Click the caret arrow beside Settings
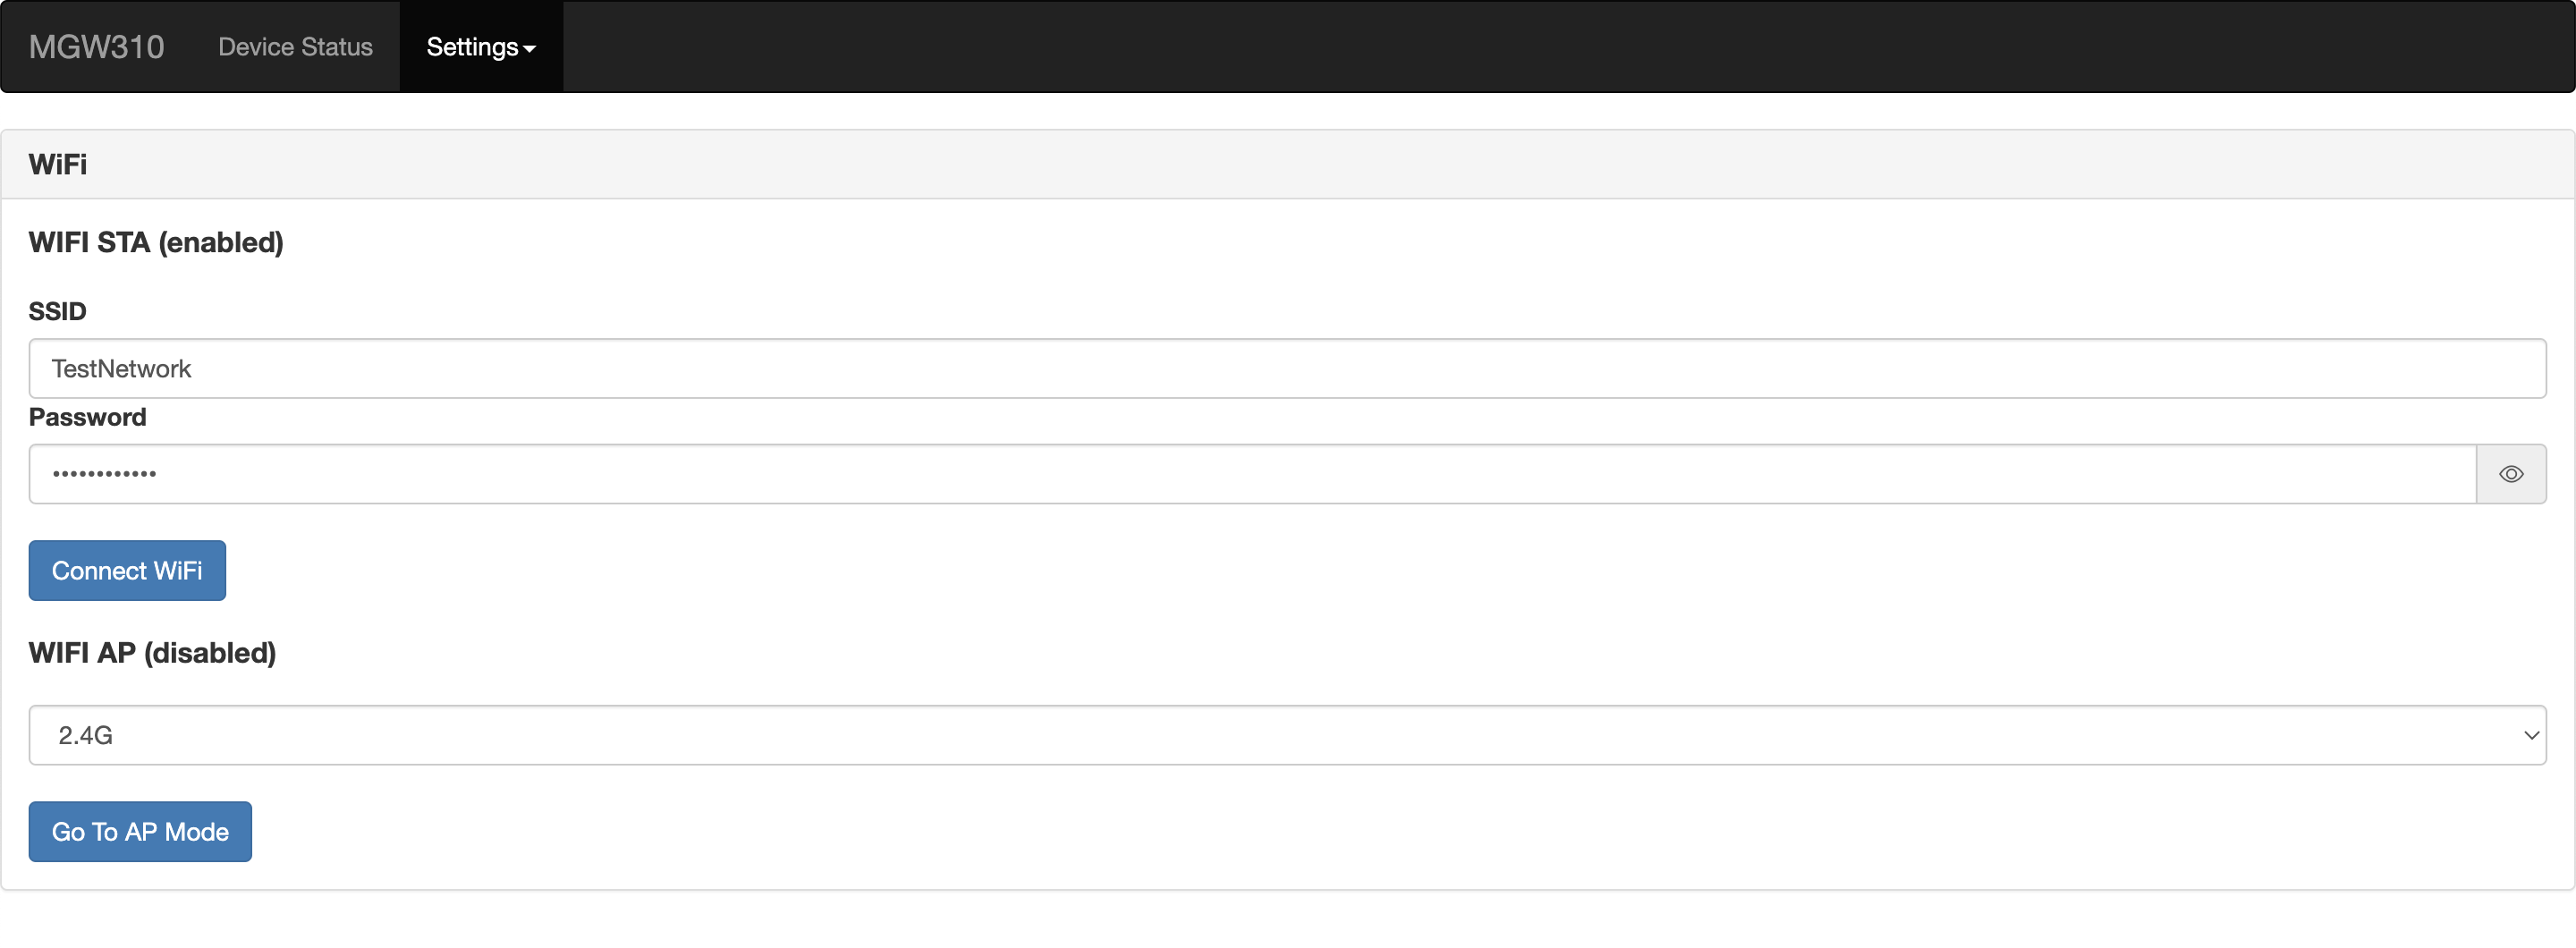This screenshot has height=948, width=2576. (x=530, y=49)
